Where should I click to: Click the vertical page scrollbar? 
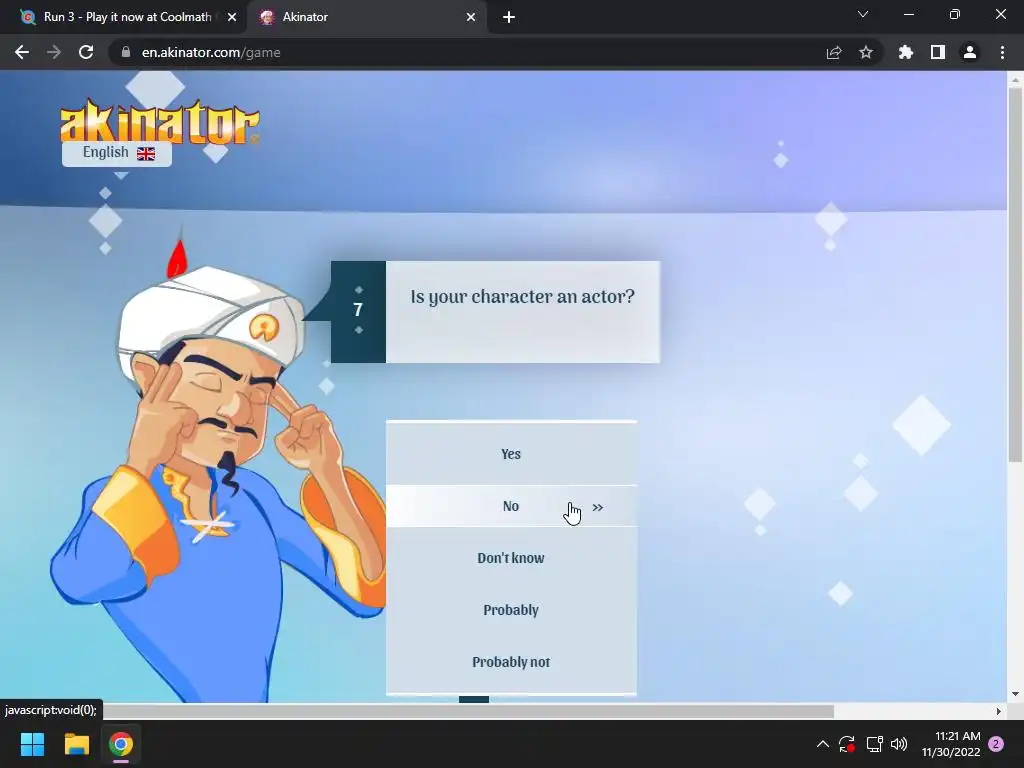[1015, 274]
